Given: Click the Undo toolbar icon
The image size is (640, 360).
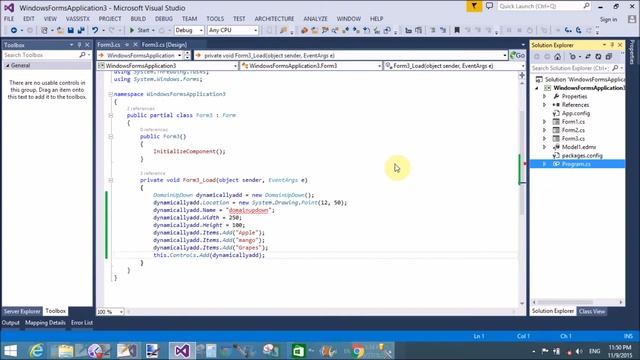Looking at the screenshot, I should [95, 30].
